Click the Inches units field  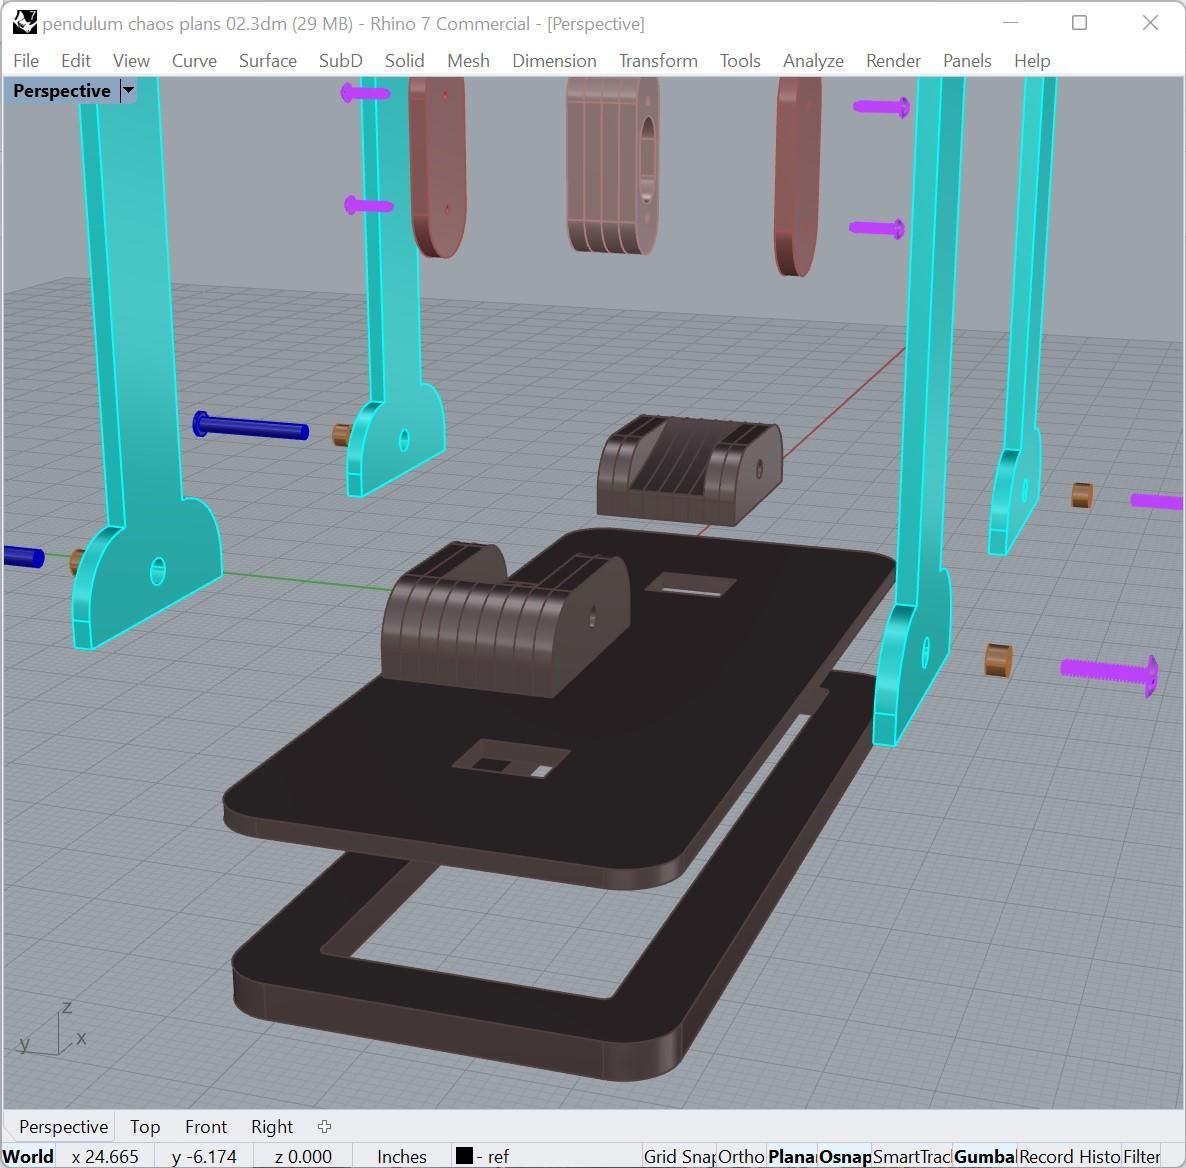coord(402,1156)
